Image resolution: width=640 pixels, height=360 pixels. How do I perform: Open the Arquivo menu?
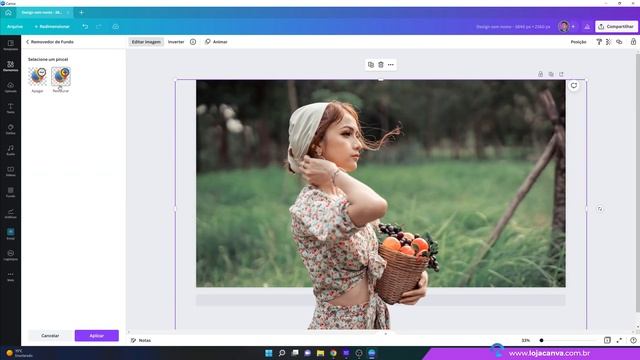[x=15, y=27]
